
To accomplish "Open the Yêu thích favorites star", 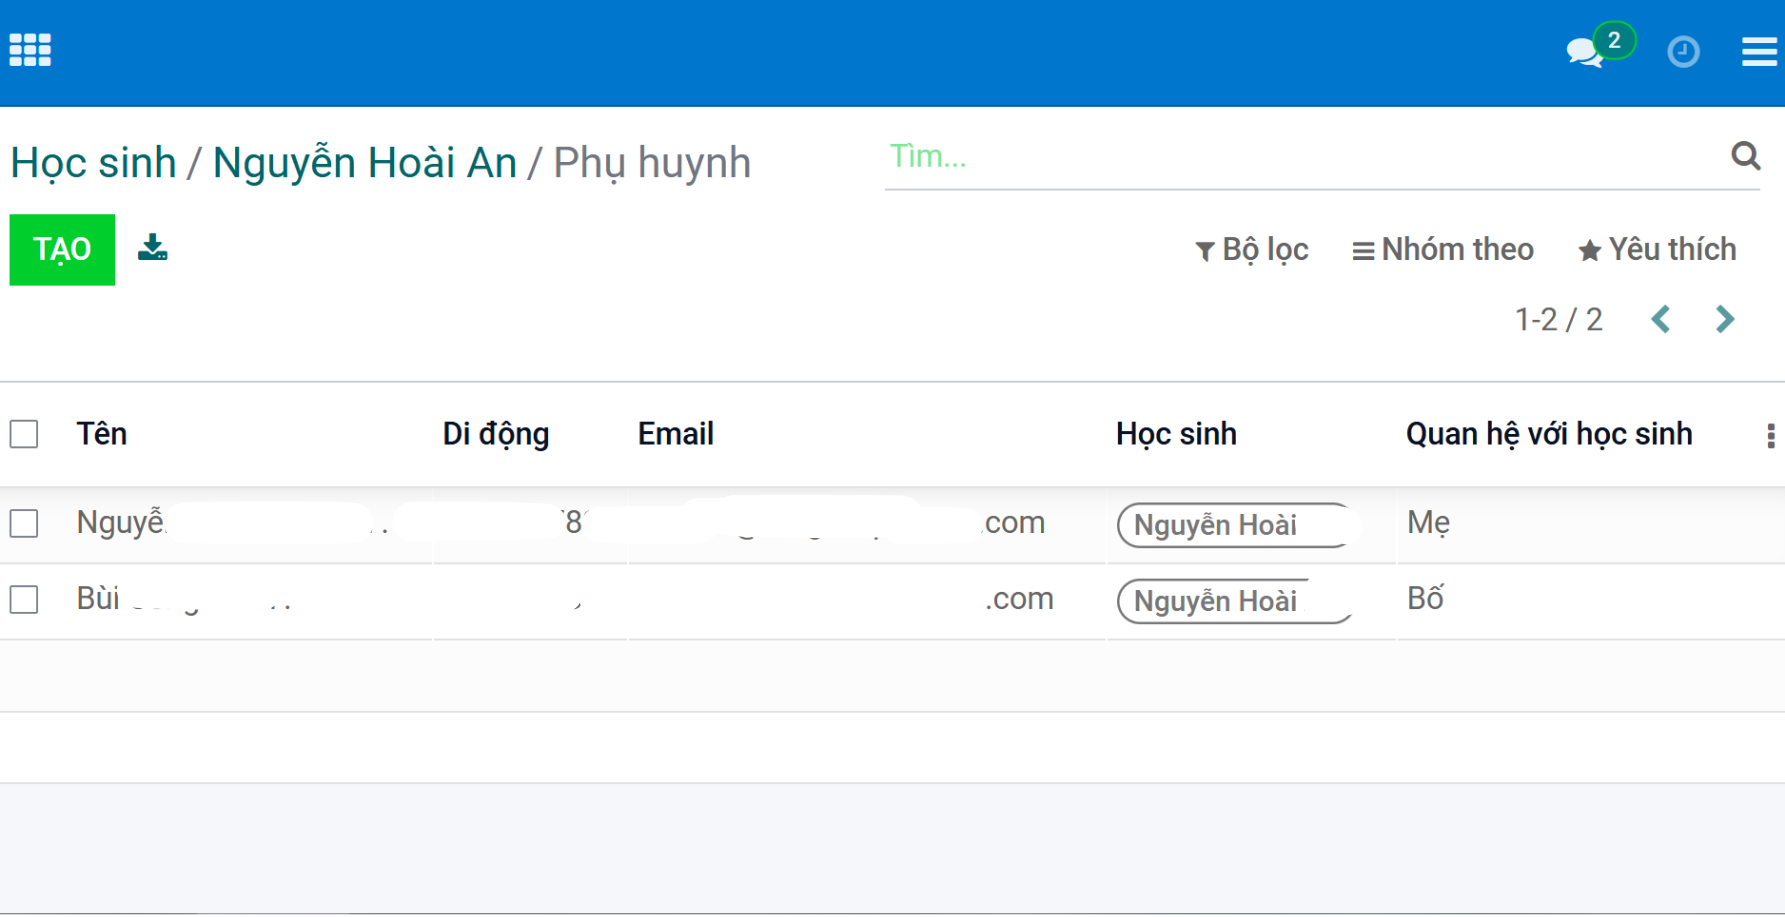I will (1656, 249).
